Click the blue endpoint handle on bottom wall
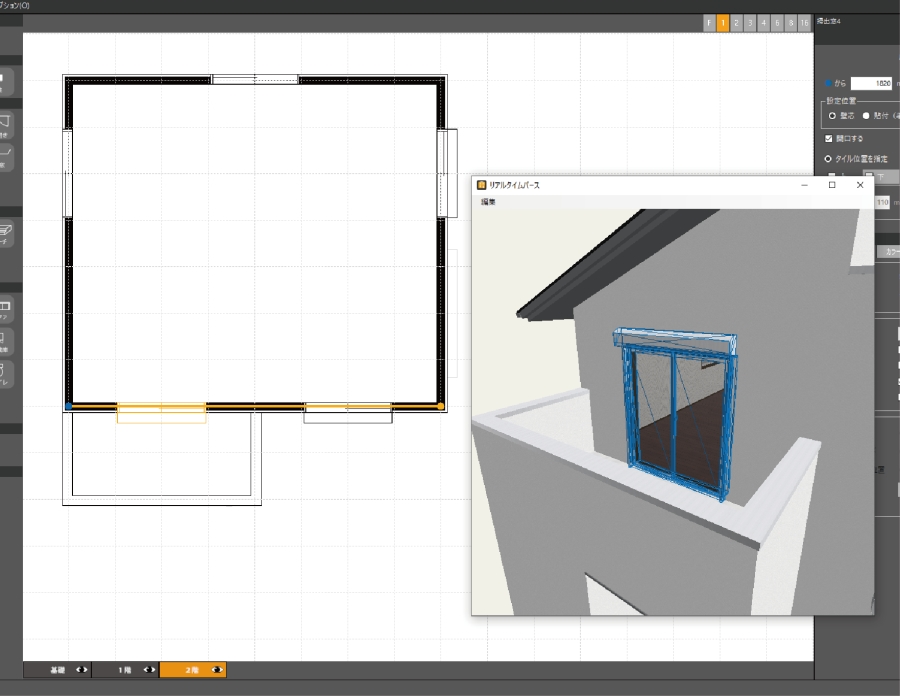The height and width of the screenshot is (696, 900). click(68, 406)
